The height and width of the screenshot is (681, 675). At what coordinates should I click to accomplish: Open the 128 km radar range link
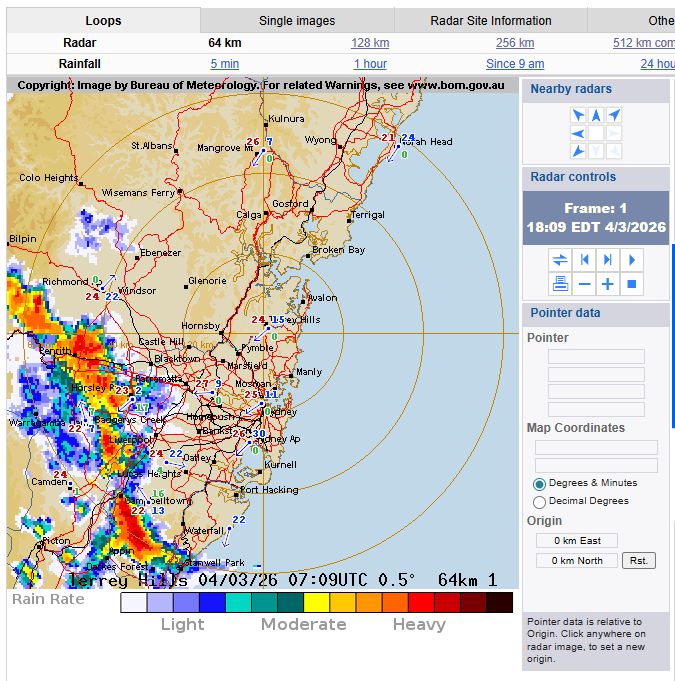tap(370, 43)
